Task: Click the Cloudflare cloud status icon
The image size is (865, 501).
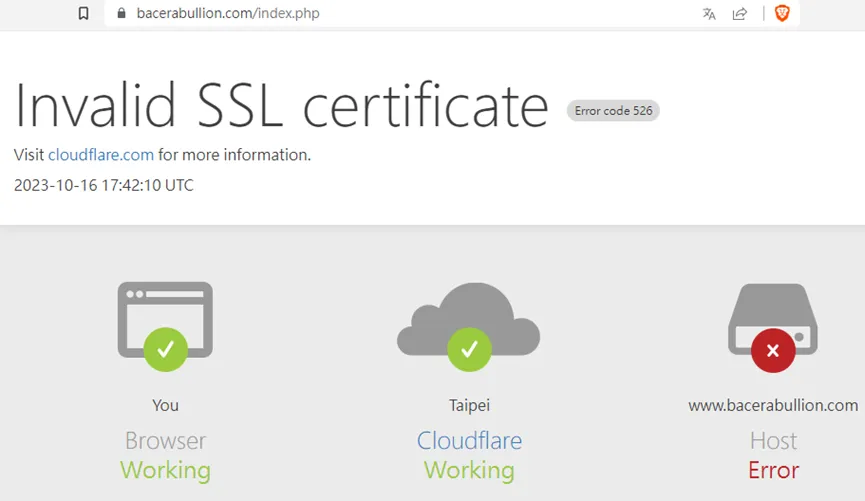Action: [468, 327]
